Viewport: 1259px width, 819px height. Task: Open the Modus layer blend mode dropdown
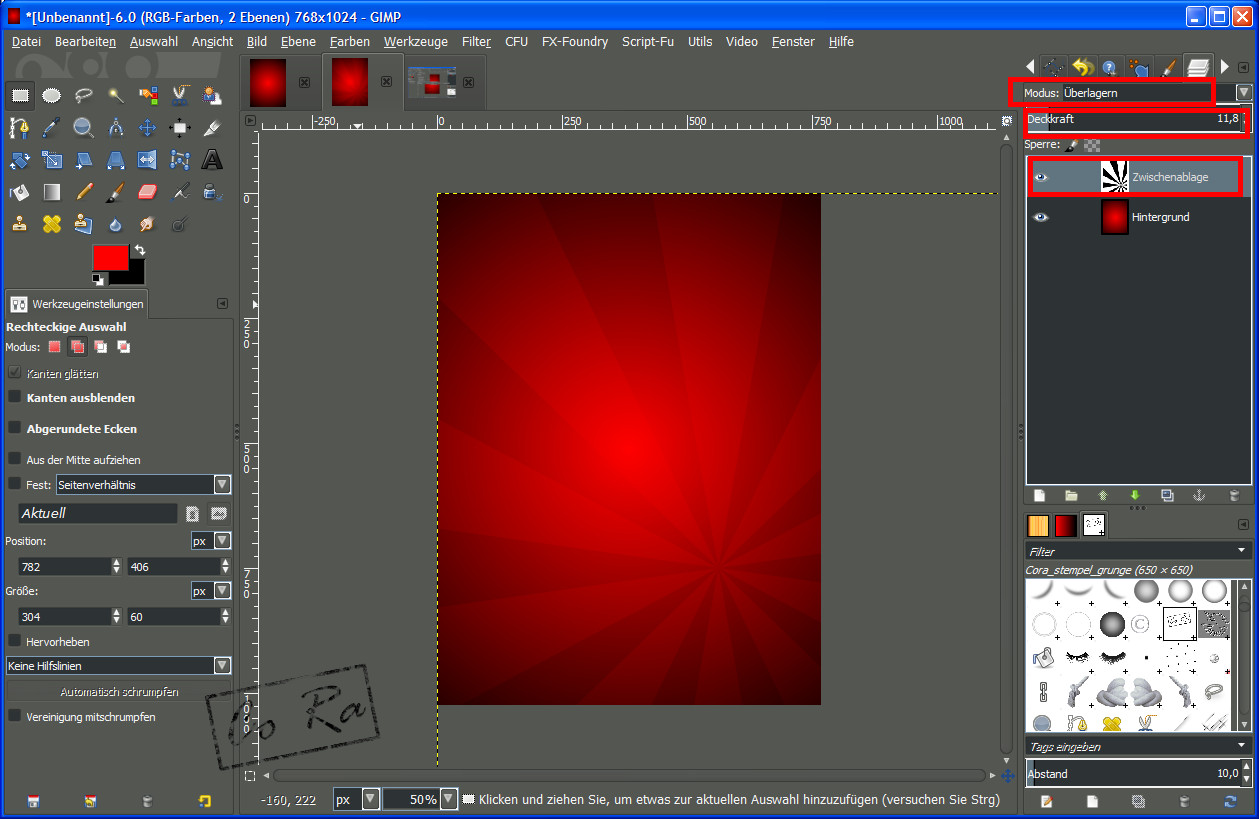1243,92
